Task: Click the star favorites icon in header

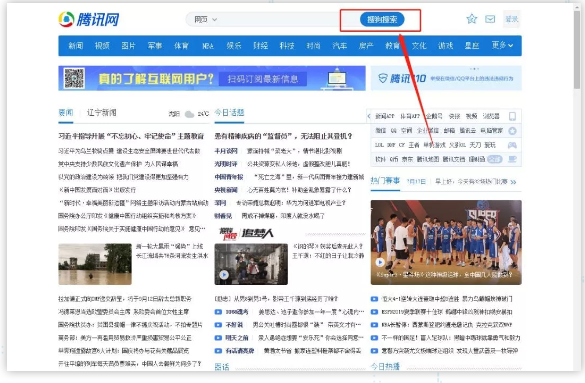Action: click(472, 19)
